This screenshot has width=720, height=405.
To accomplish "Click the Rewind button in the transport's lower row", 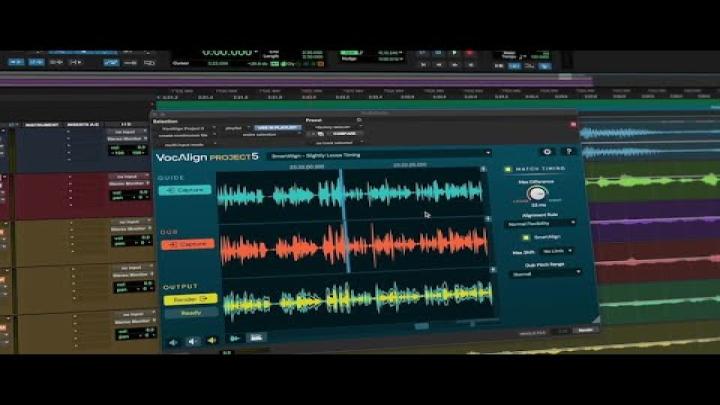I will pyautogui.click(x=439, y=65).
